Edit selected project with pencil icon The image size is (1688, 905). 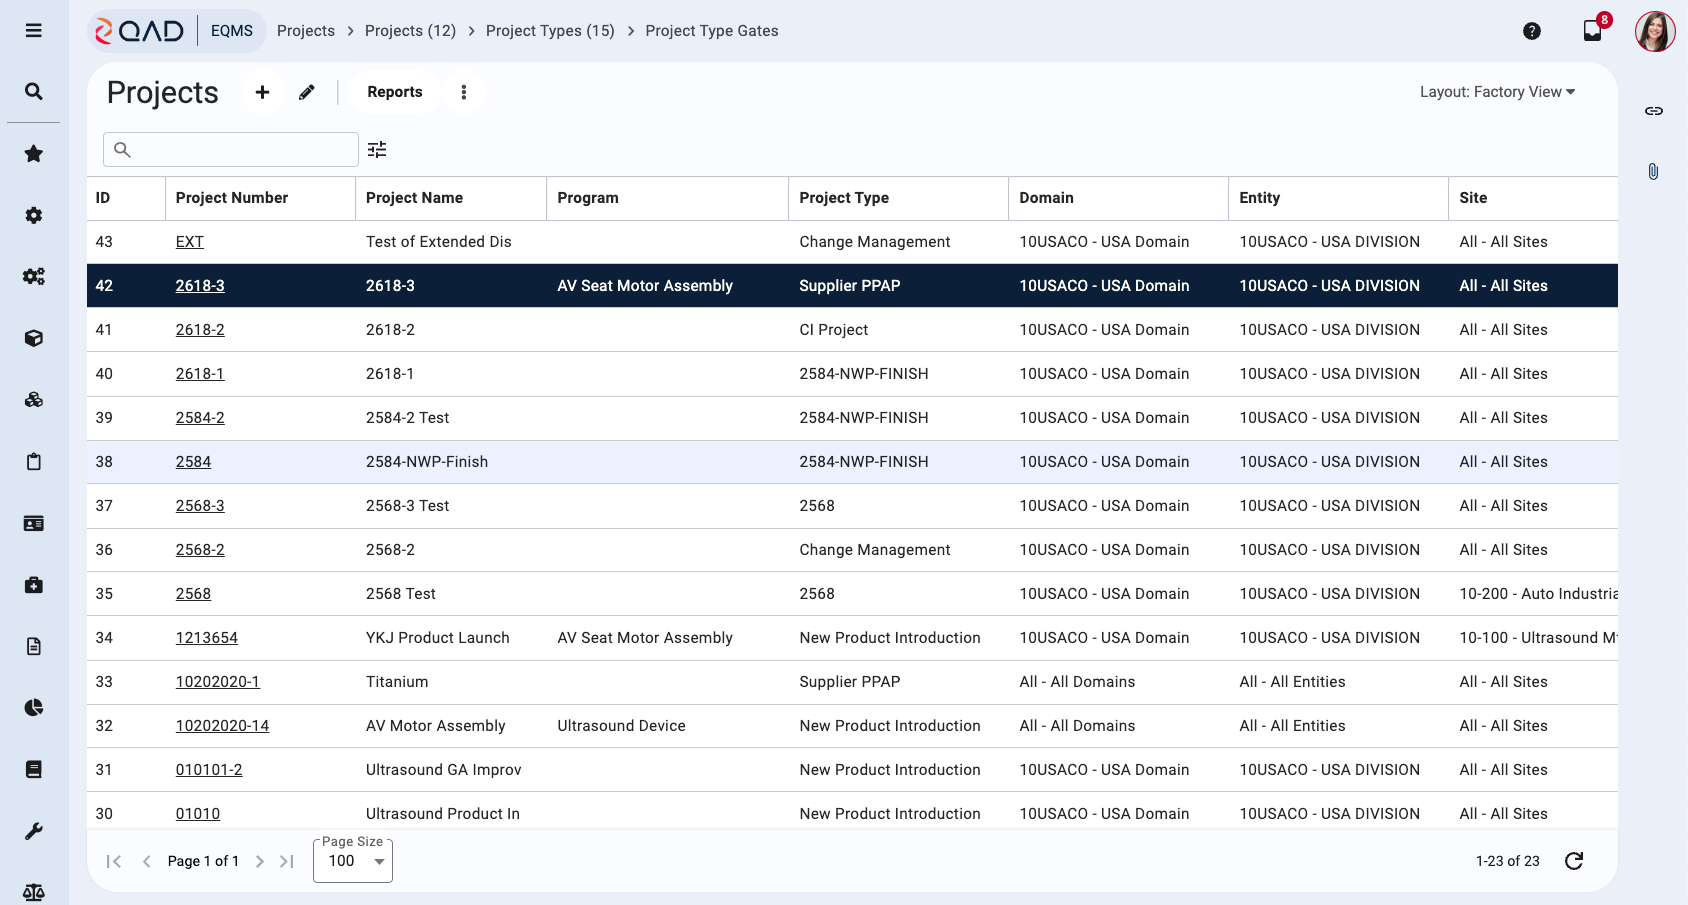pyautogui.click(x=306, y=92)
